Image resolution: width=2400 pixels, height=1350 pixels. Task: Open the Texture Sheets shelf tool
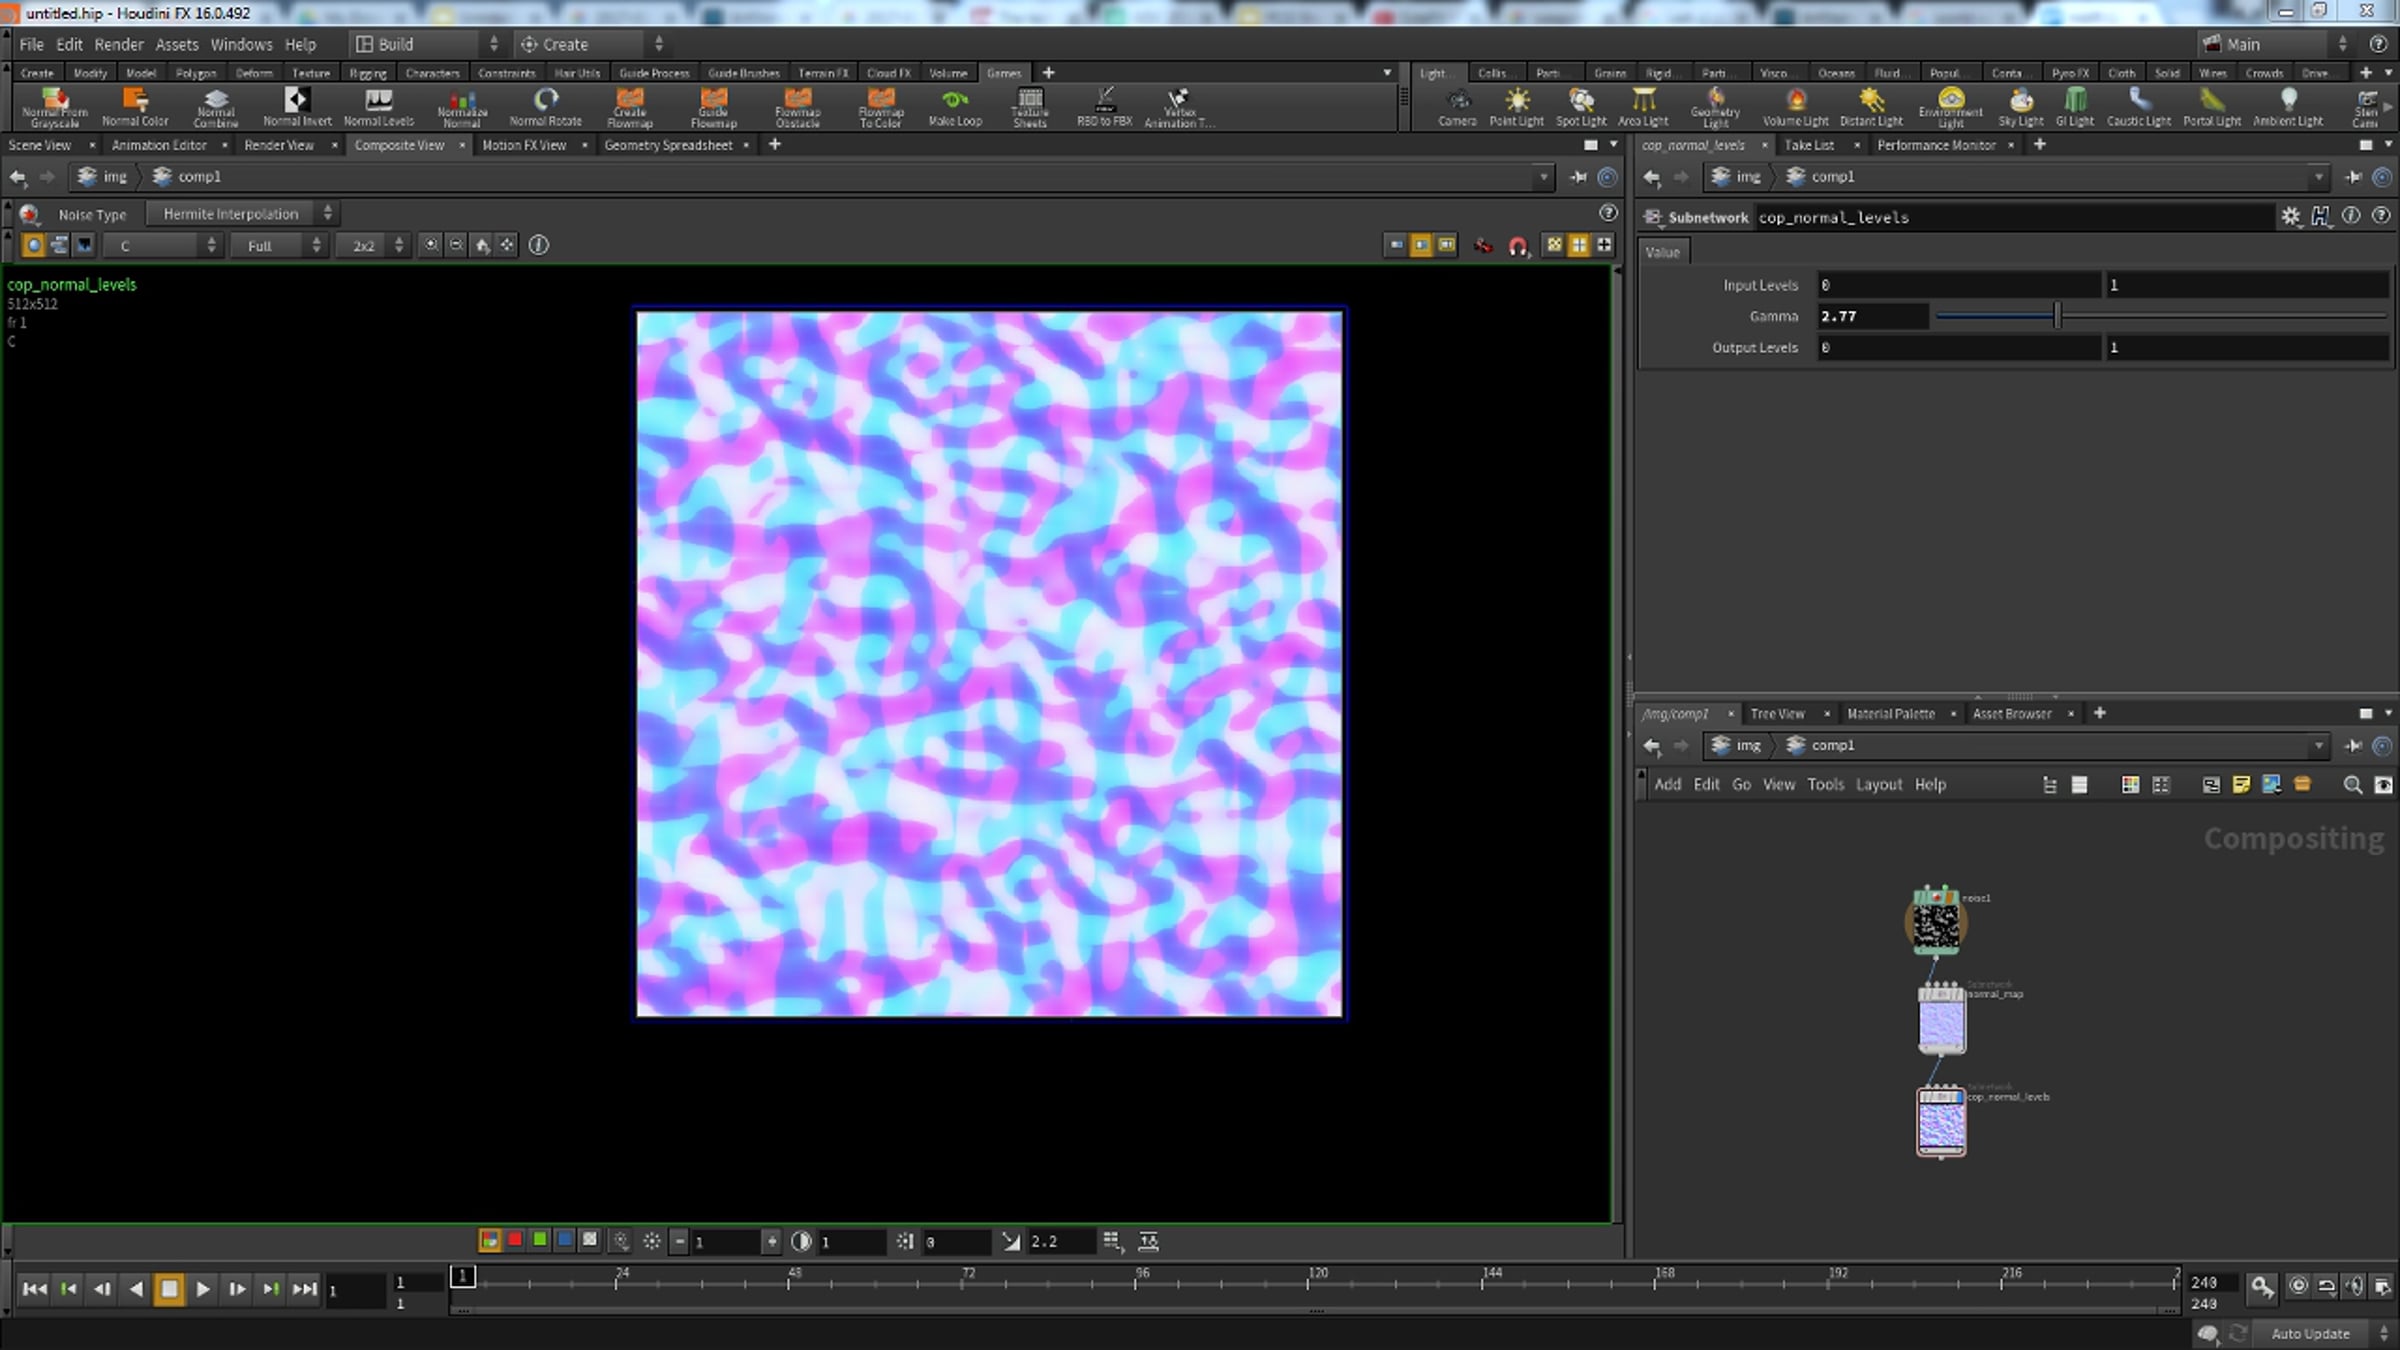click(x=1029, y=106)
